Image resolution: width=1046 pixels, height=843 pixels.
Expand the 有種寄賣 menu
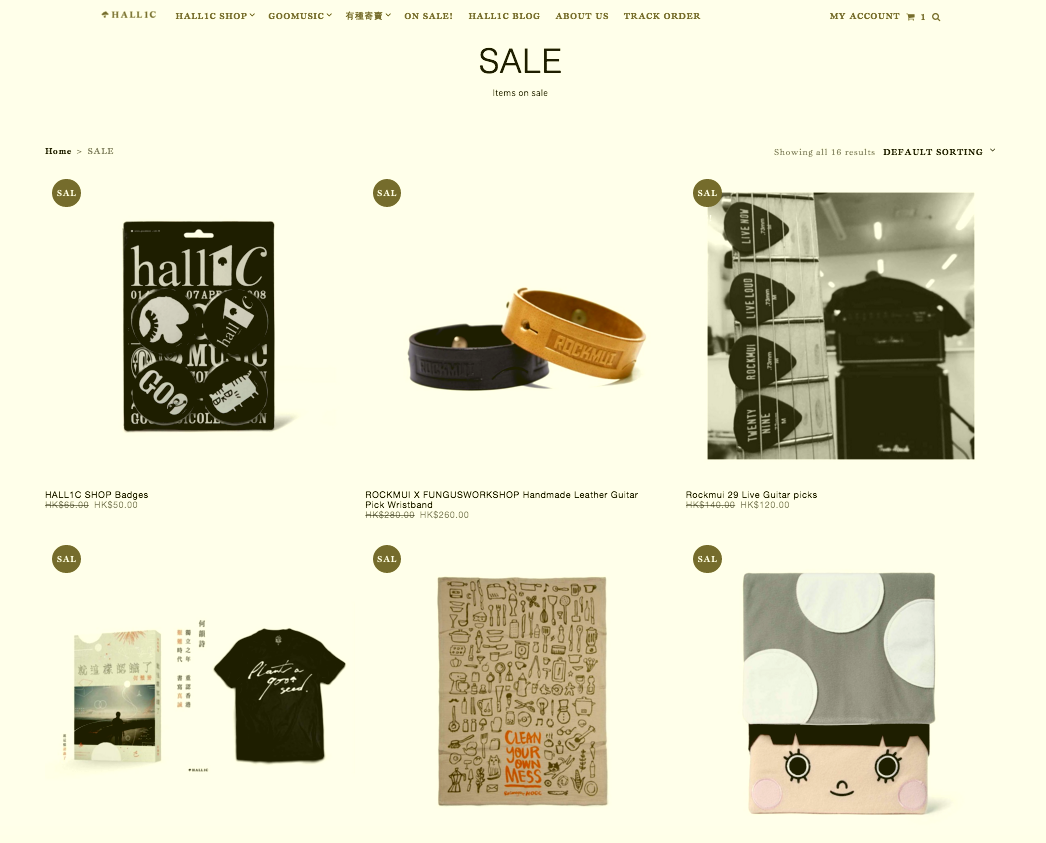point(368,16)
